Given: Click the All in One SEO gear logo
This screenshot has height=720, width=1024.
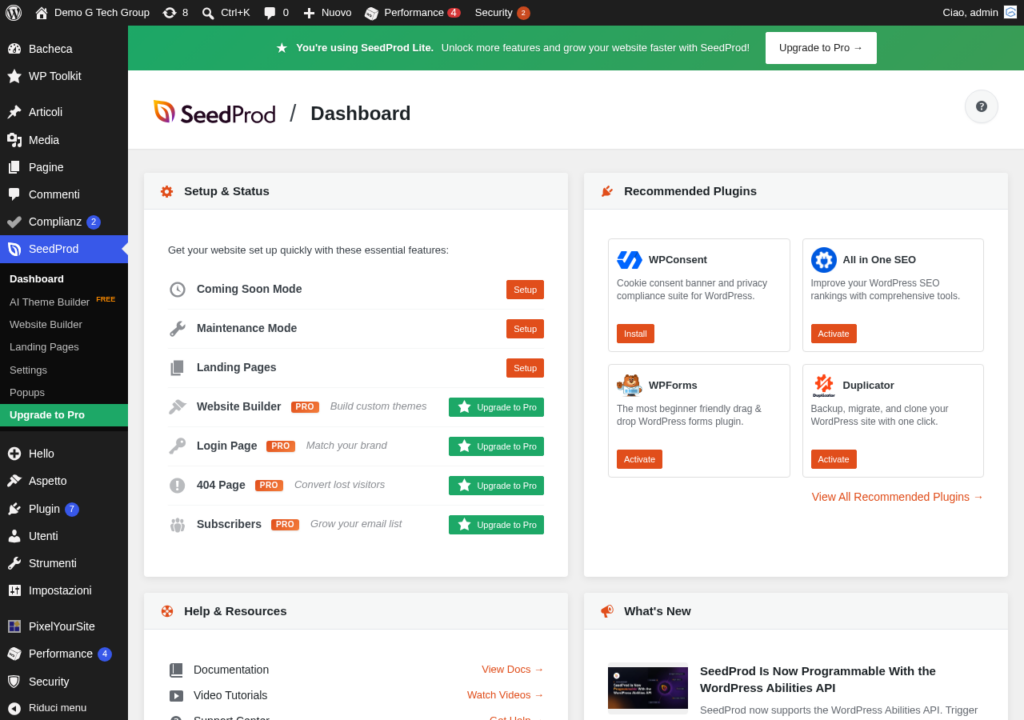Looking at the screenshot, I should pos(824,259).
